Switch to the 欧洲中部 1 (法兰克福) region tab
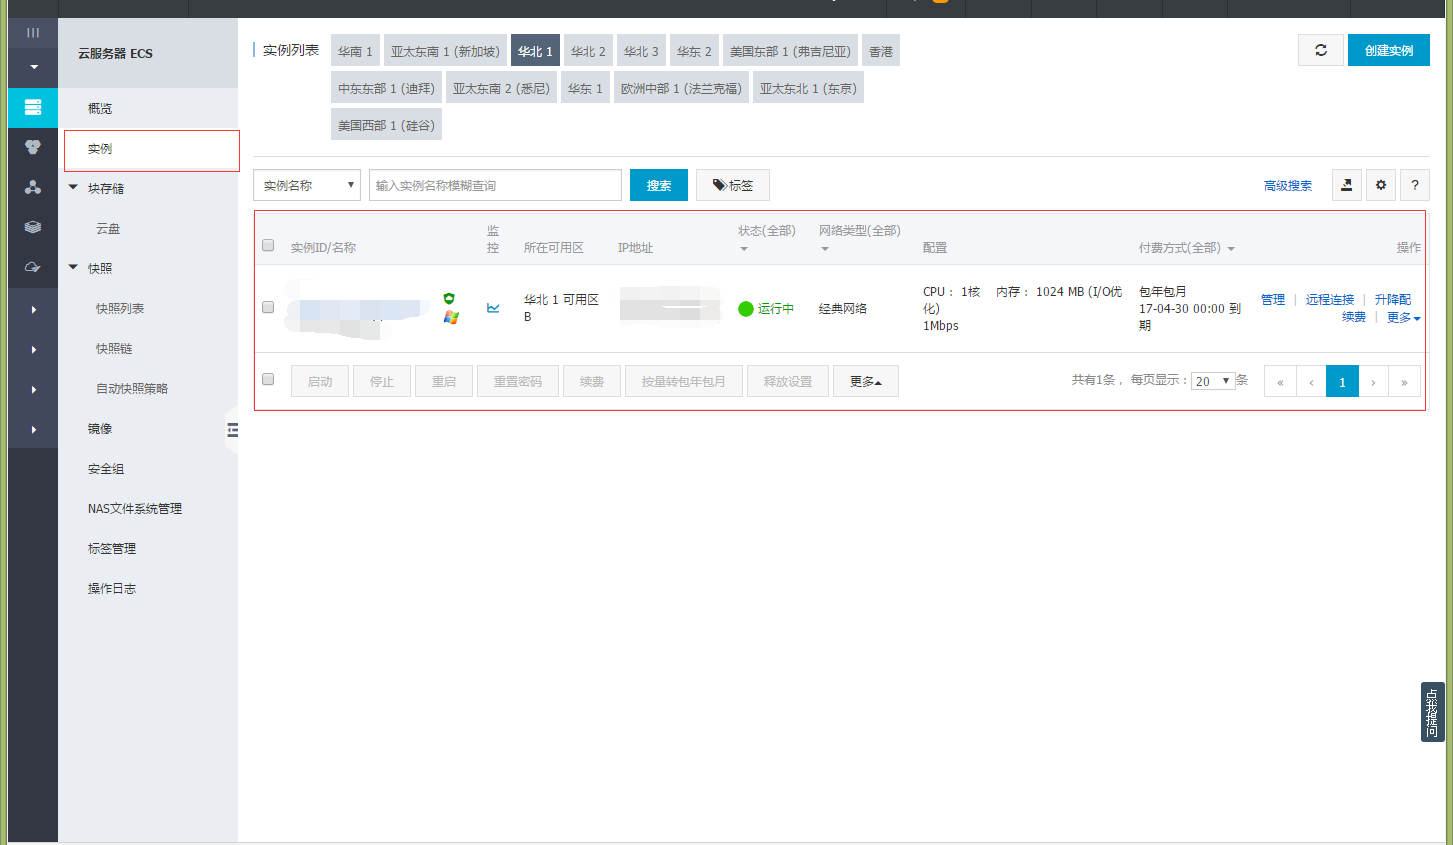 coord(681,88)
